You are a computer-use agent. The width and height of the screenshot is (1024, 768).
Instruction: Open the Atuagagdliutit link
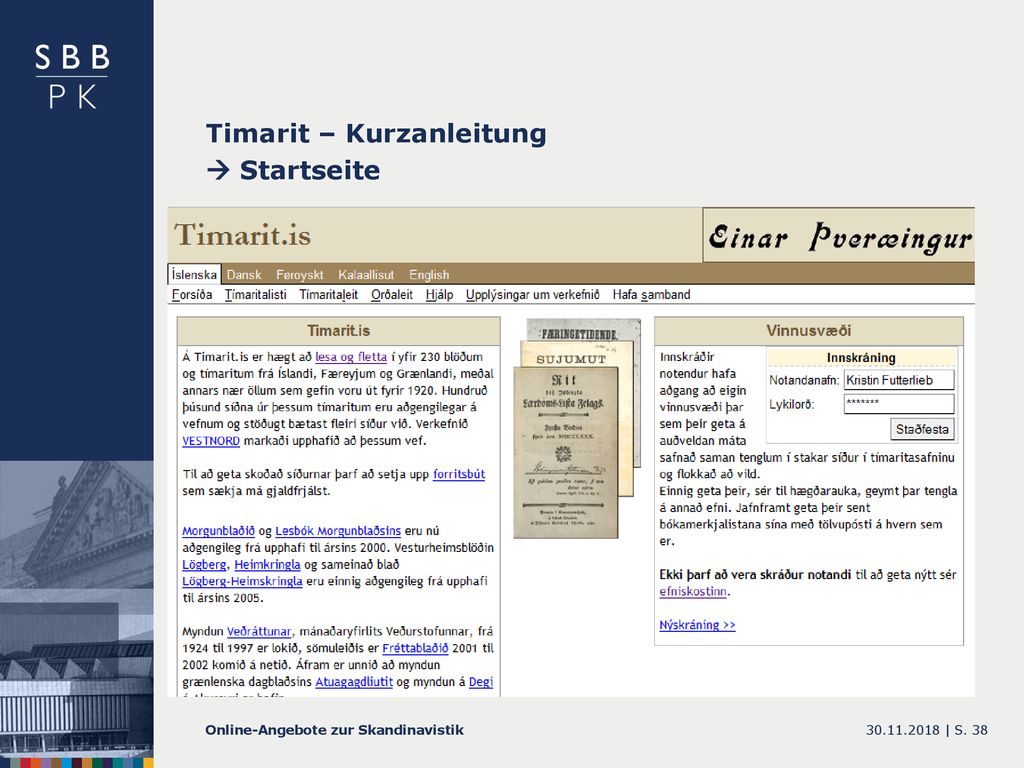point(354,682)
